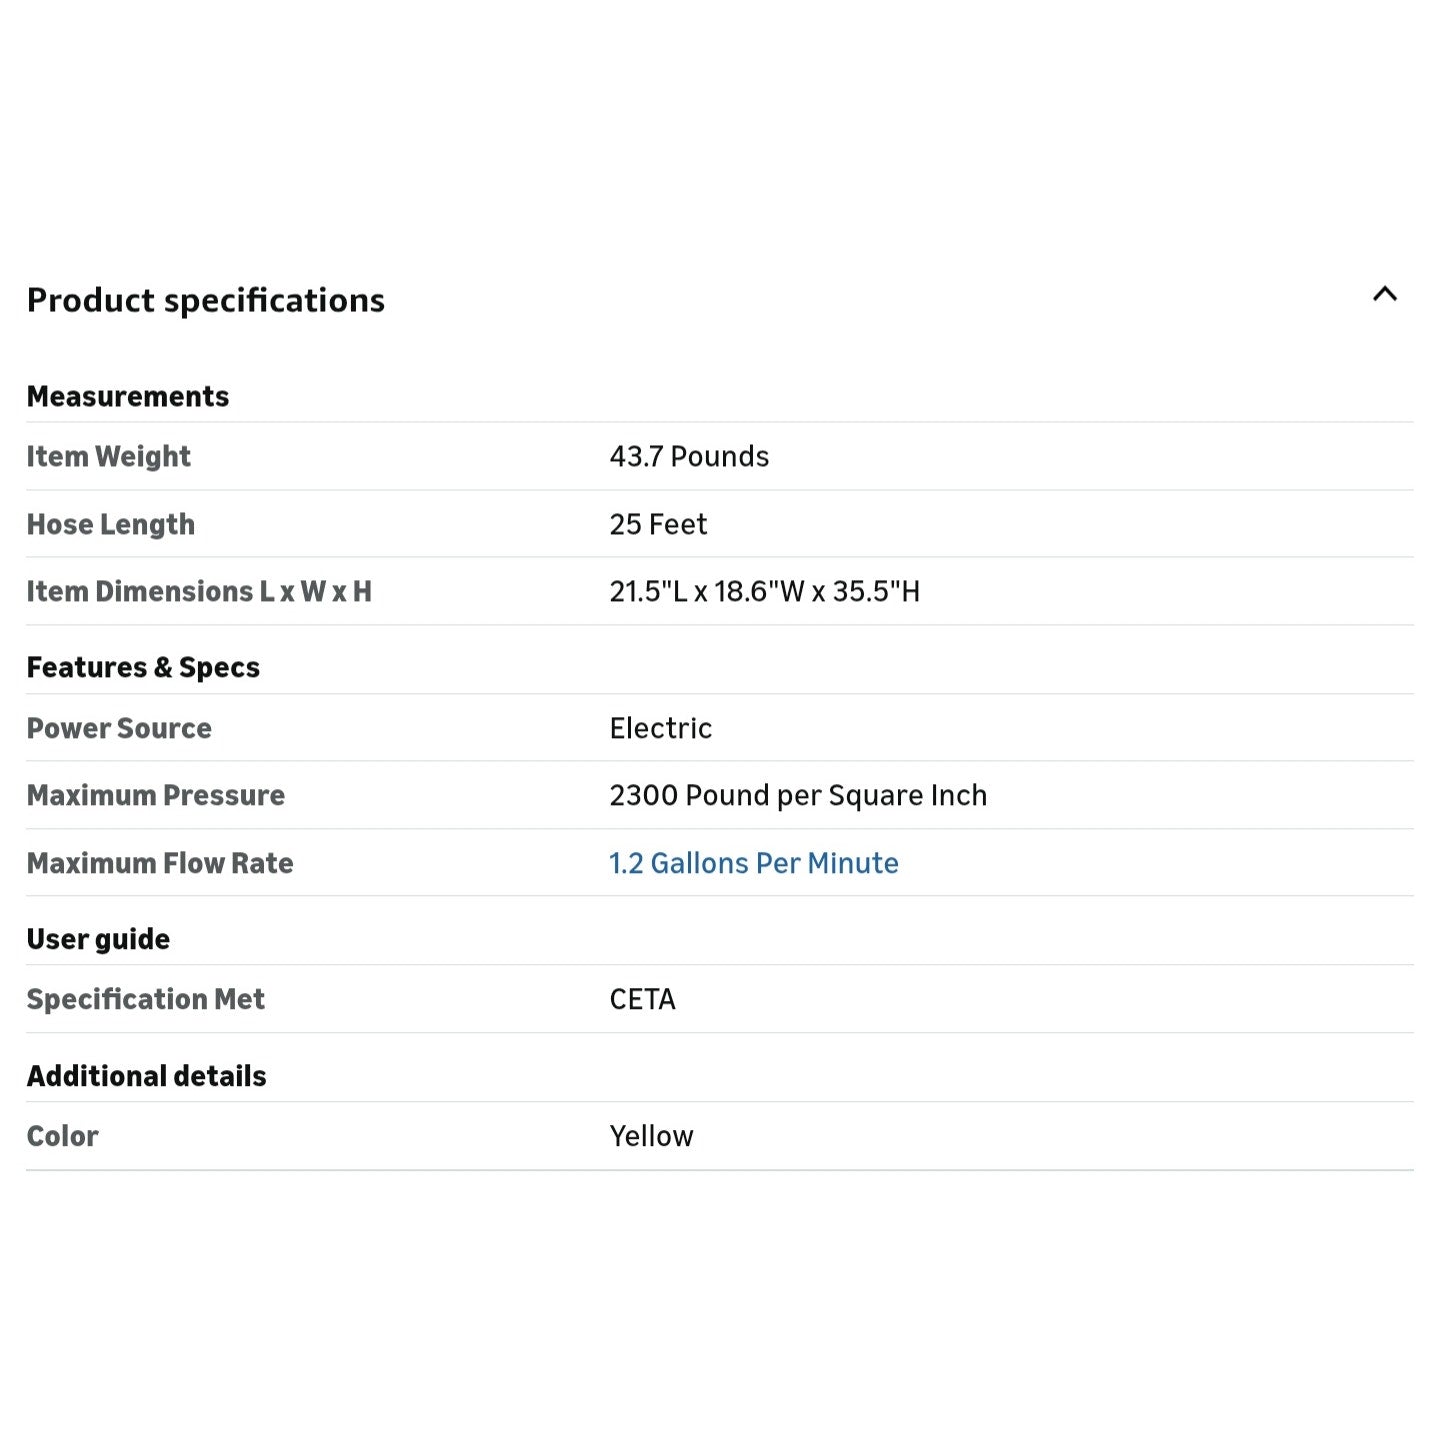This screenshot has height=1440, width=1440.
Task: Select the Hose Length row label
Action: click(111, 524)
